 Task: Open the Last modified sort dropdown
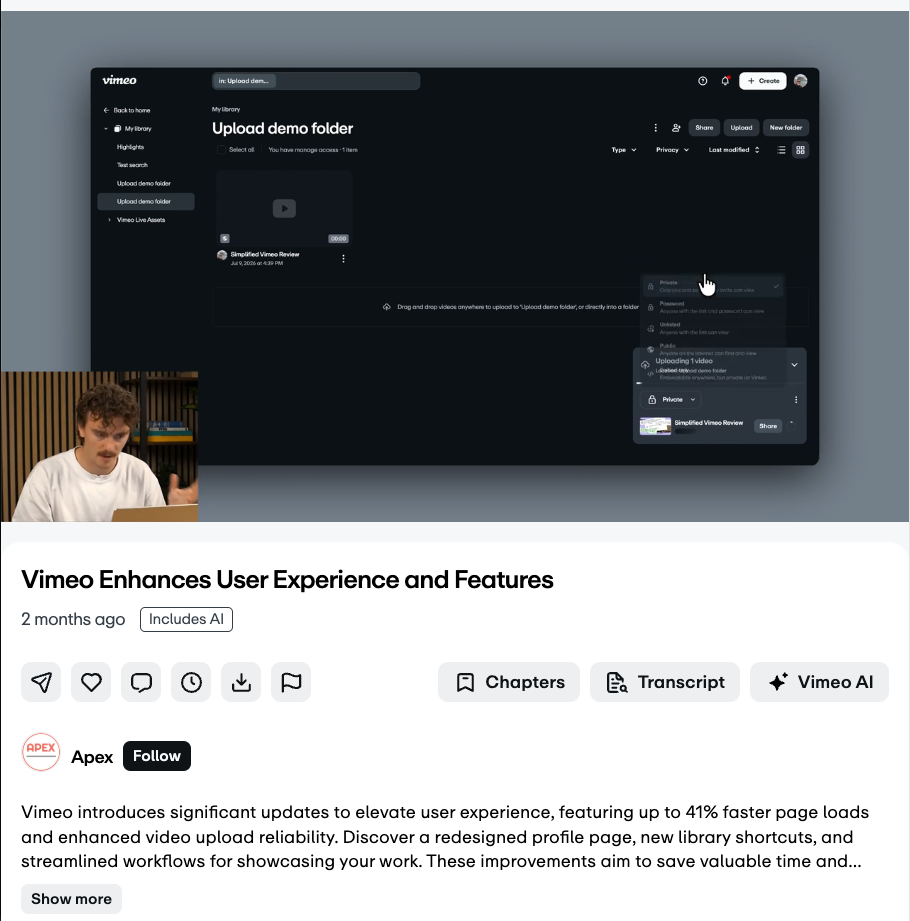click(734, 150)
